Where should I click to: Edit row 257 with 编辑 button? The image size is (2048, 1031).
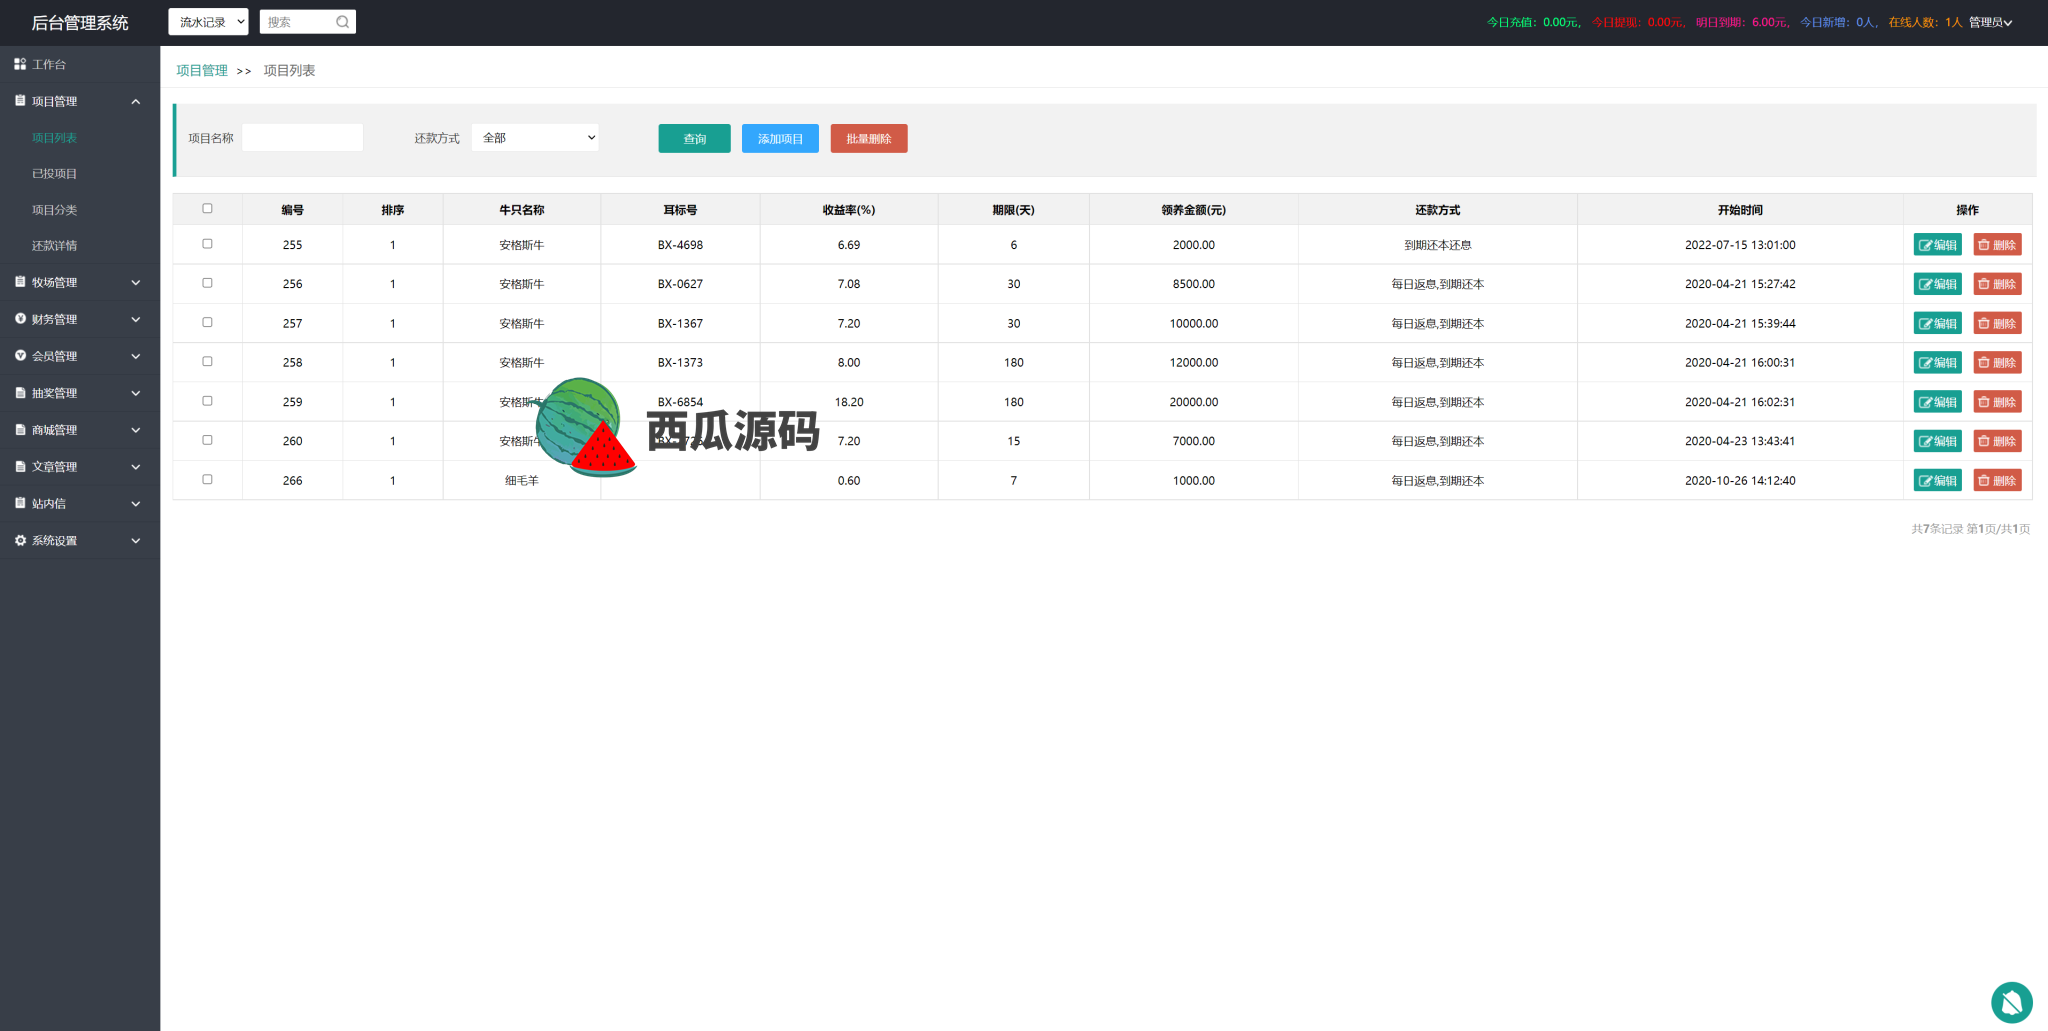(1937, 323)
